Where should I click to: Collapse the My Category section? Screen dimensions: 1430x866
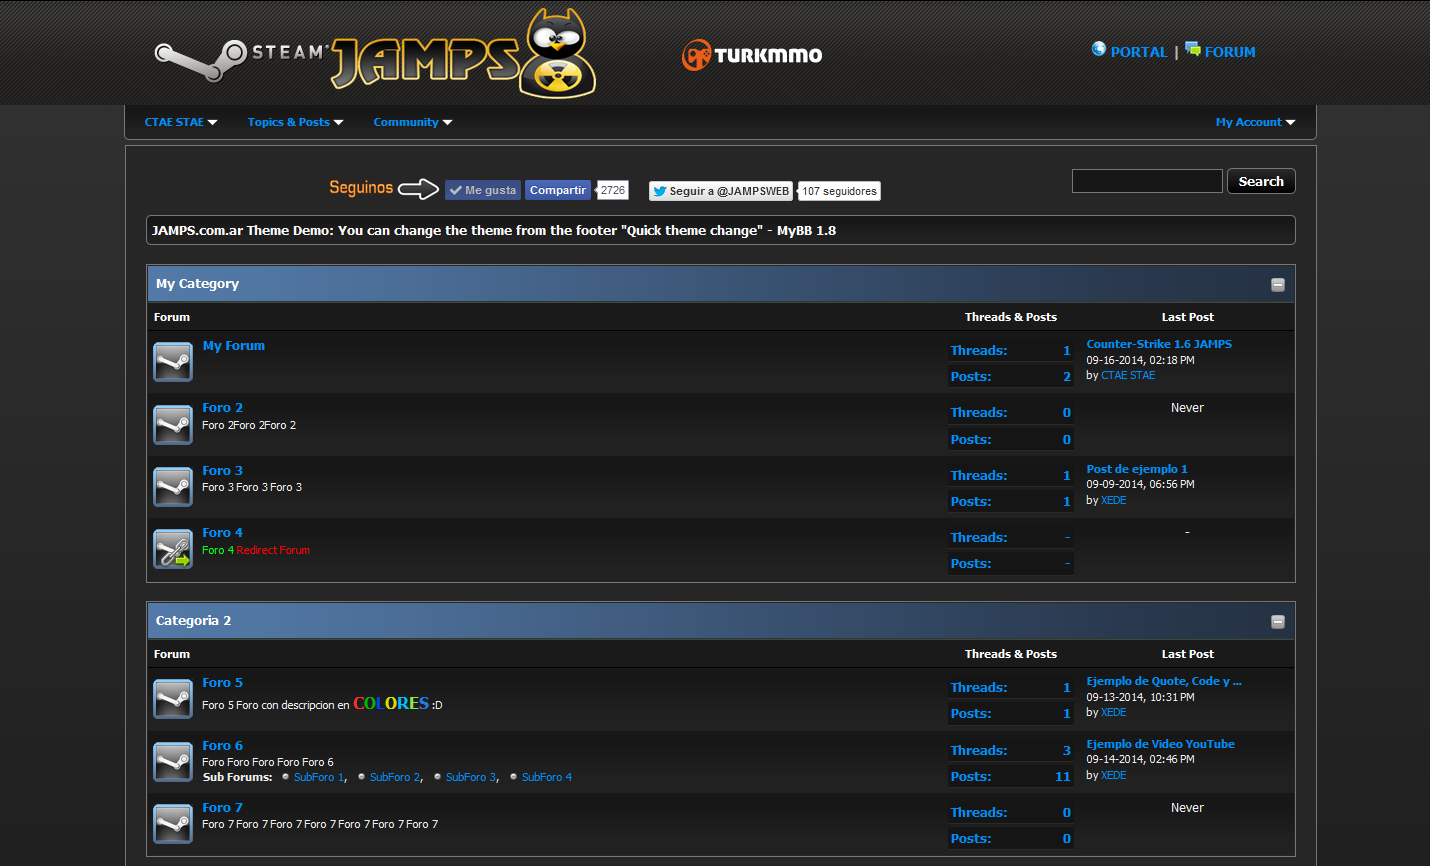pos(1277,285)
